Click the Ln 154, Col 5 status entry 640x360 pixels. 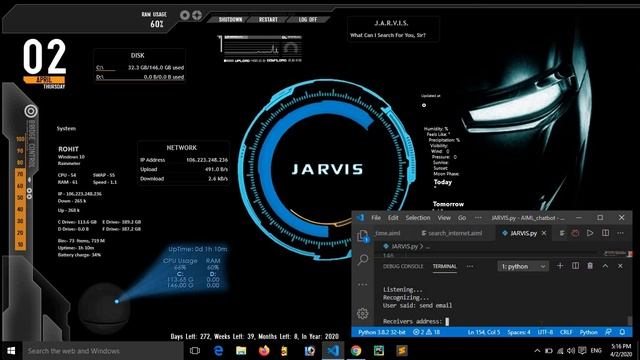tap(484, 332)
